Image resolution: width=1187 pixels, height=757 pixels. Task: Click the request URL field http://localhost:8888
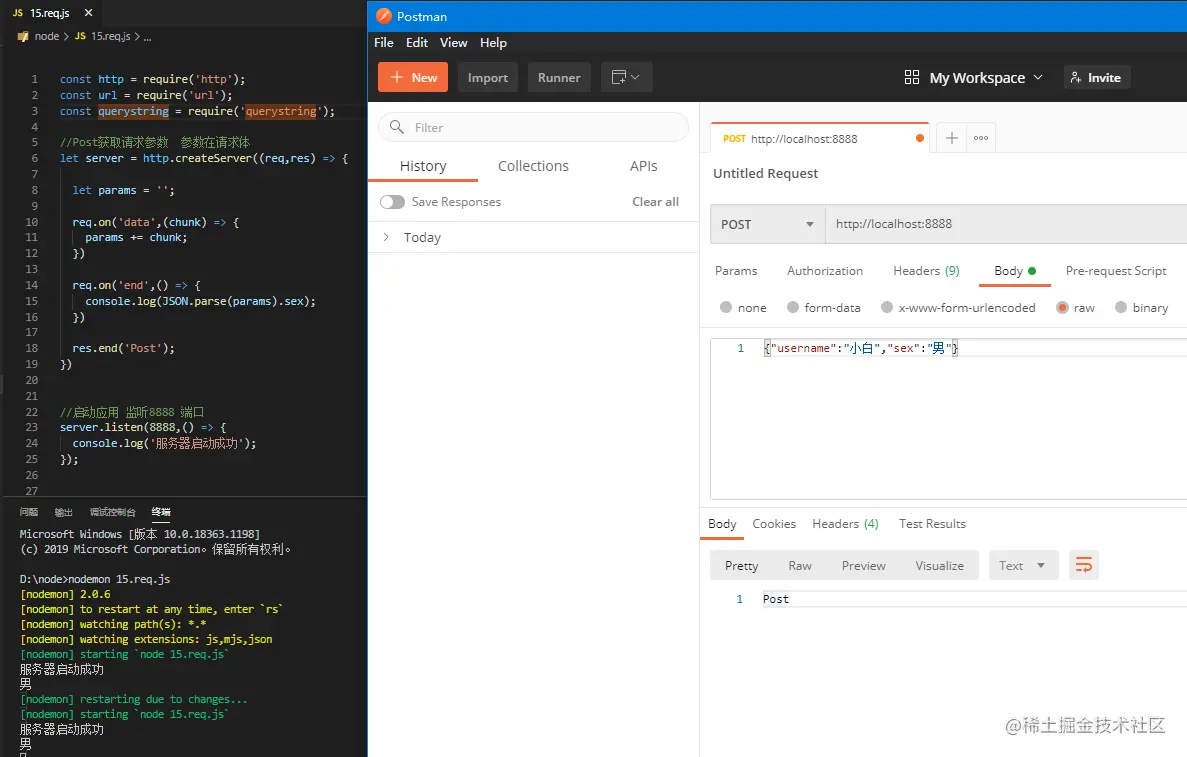click(1006, 224)
